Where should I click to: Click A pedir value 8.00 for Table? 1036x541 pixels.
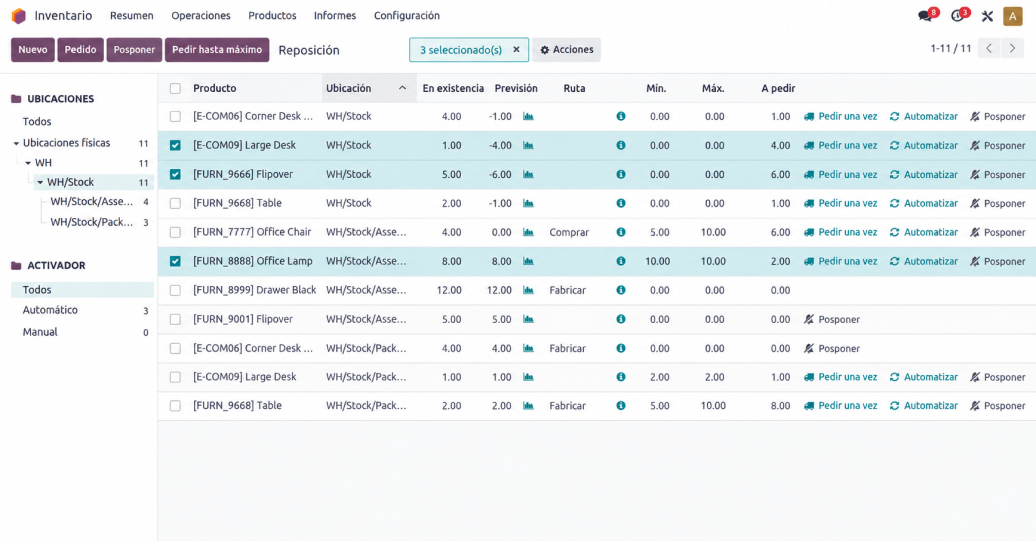pyautogui.click(x=780, y=406)
